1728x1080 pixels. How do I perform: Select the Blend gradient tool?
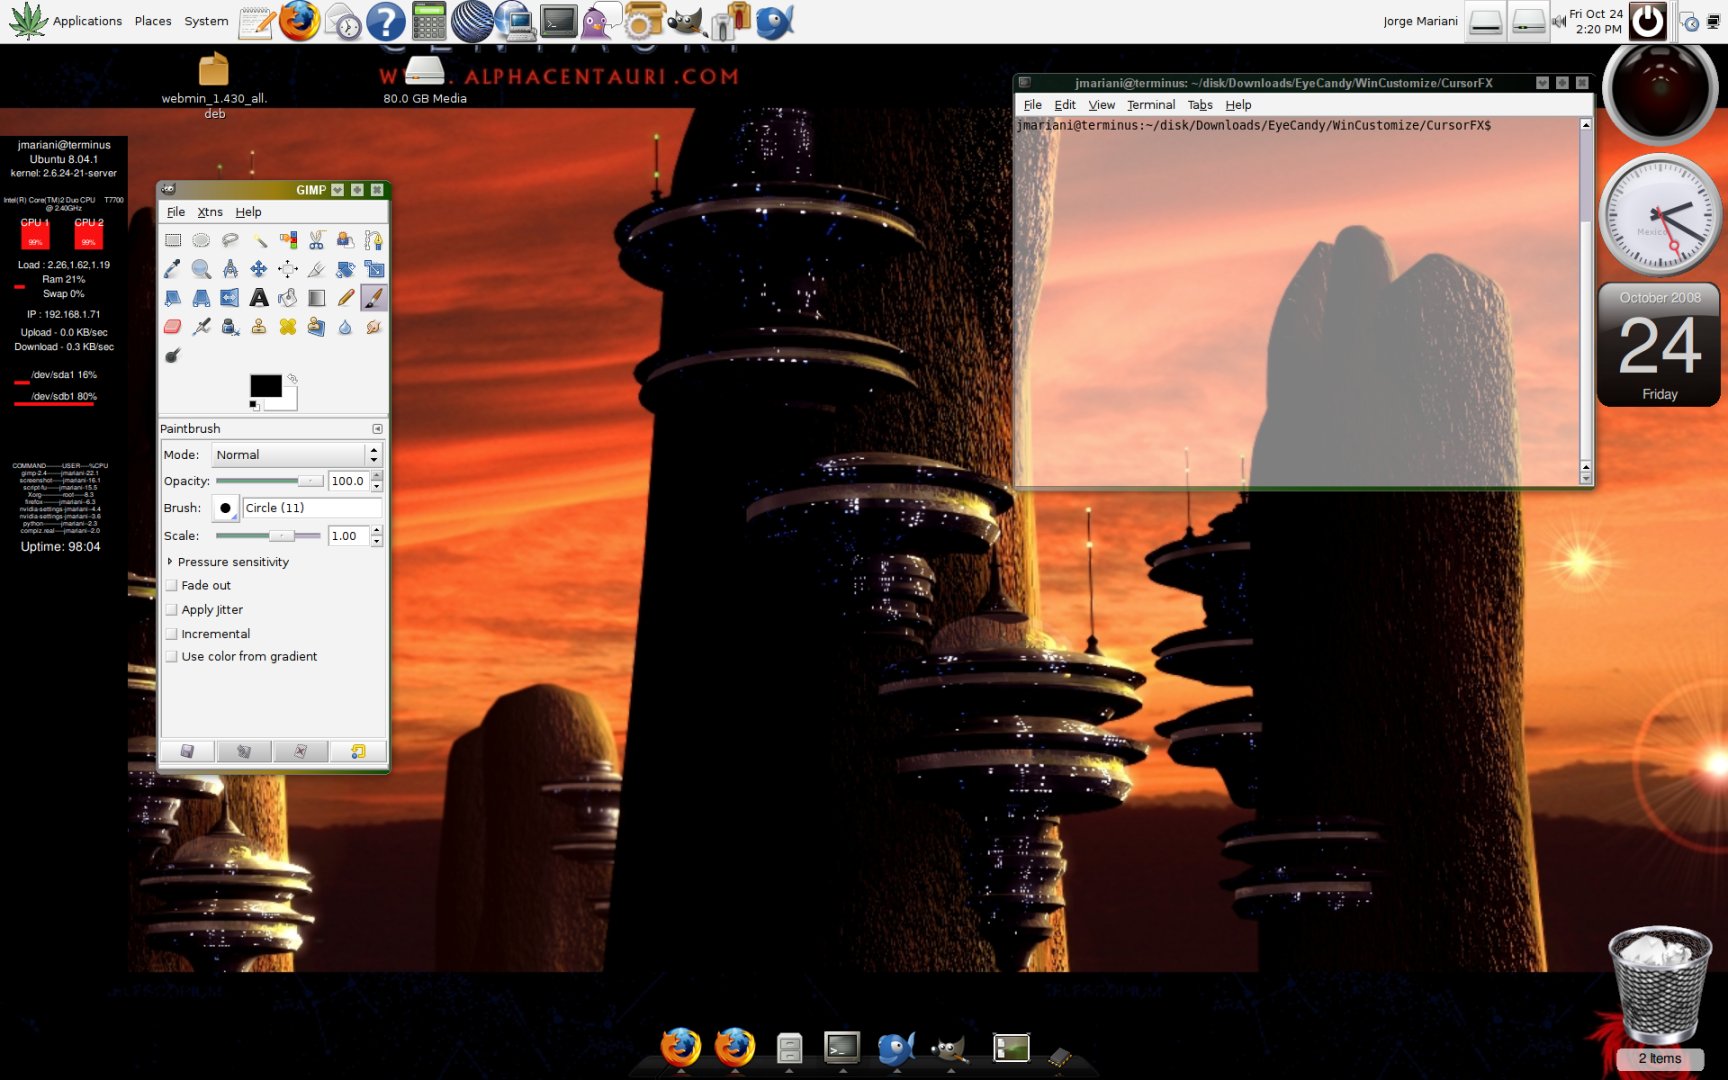coord(317,298)
